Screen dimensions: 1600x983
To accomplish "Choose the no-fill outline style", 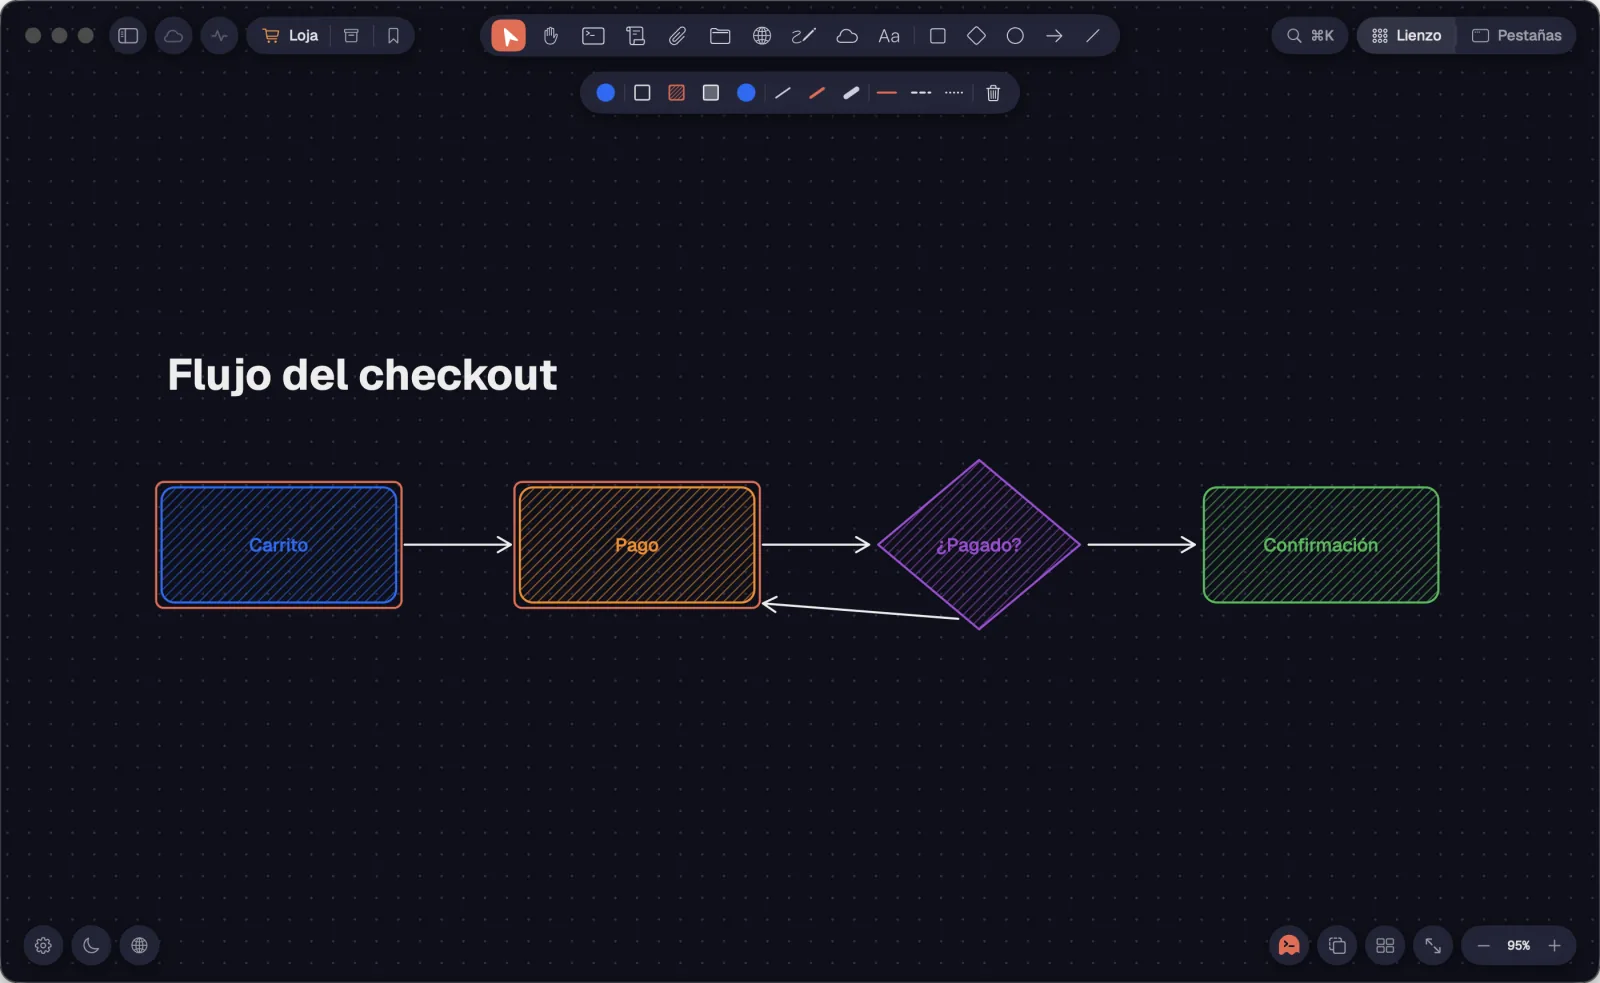I will [x=642, y=93].
